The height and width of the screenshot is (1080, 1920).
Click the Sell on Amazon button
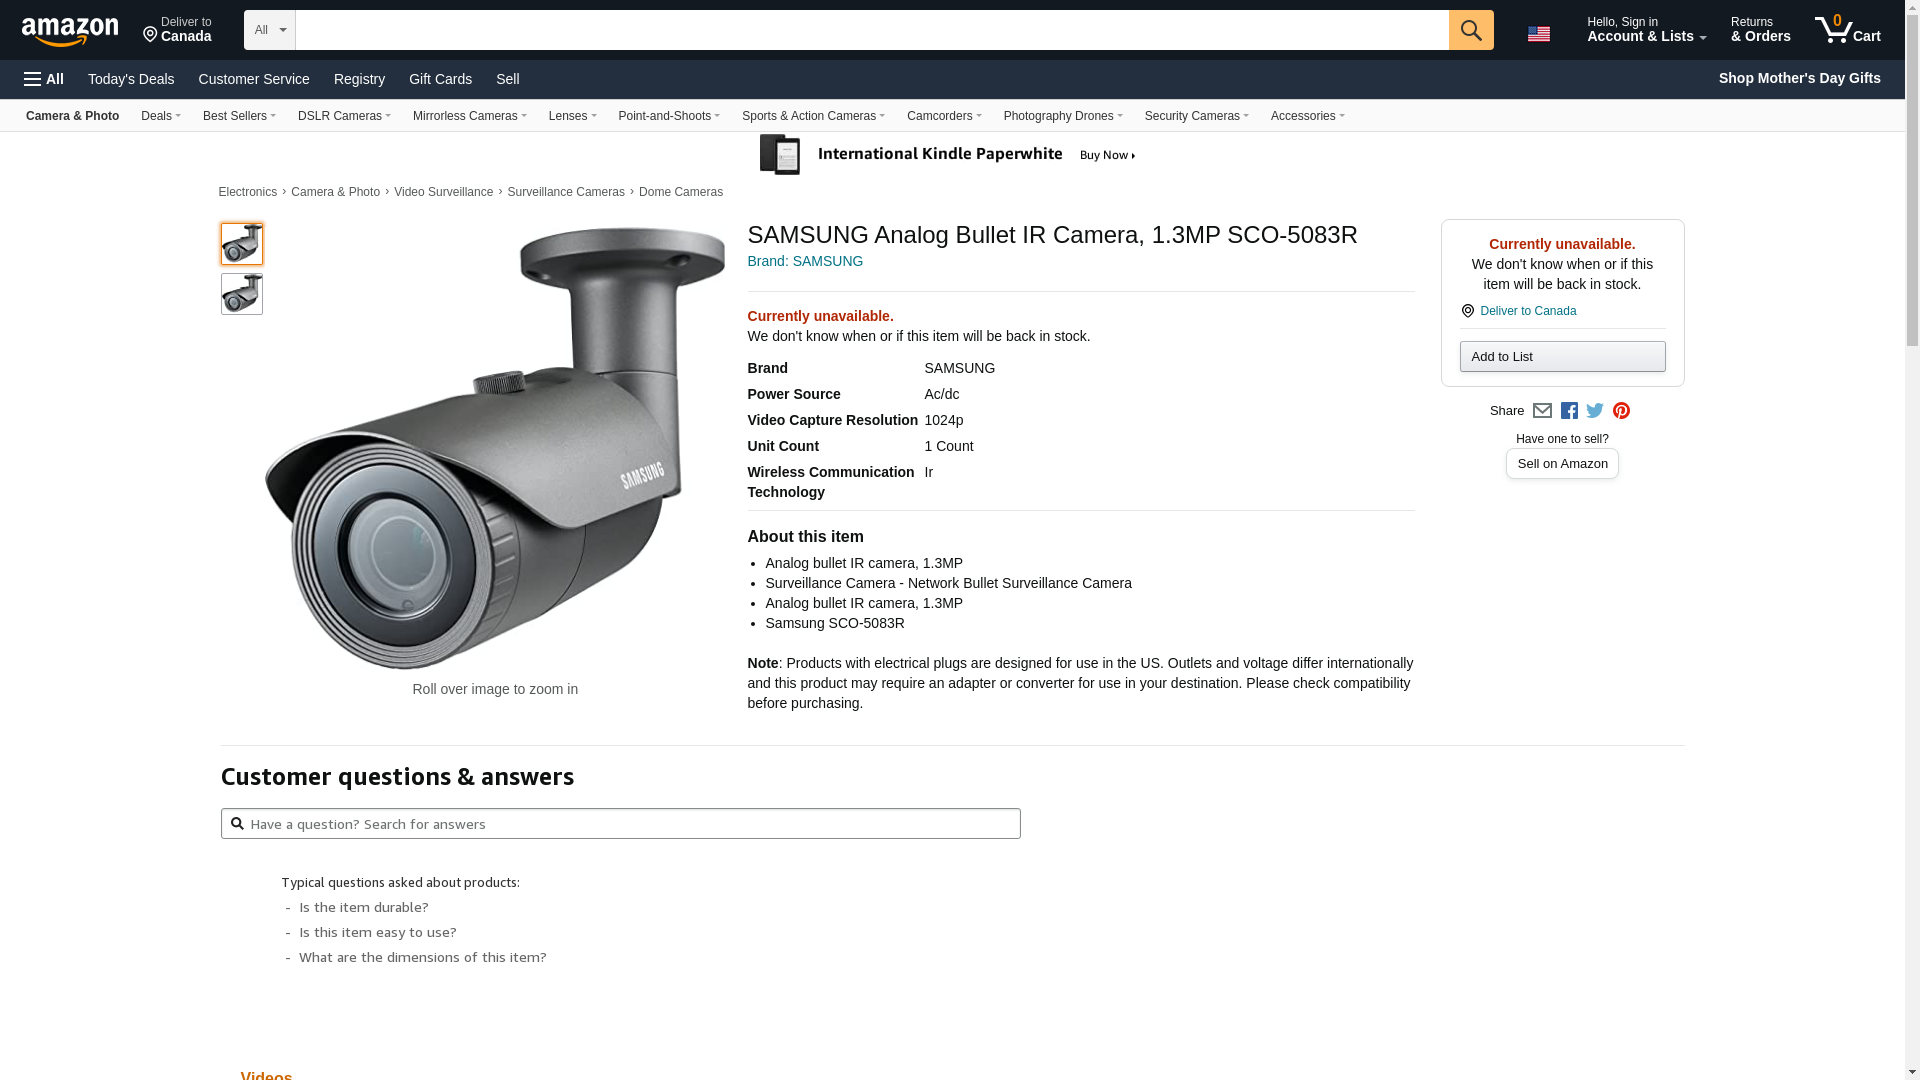(x=1562, y=464)
